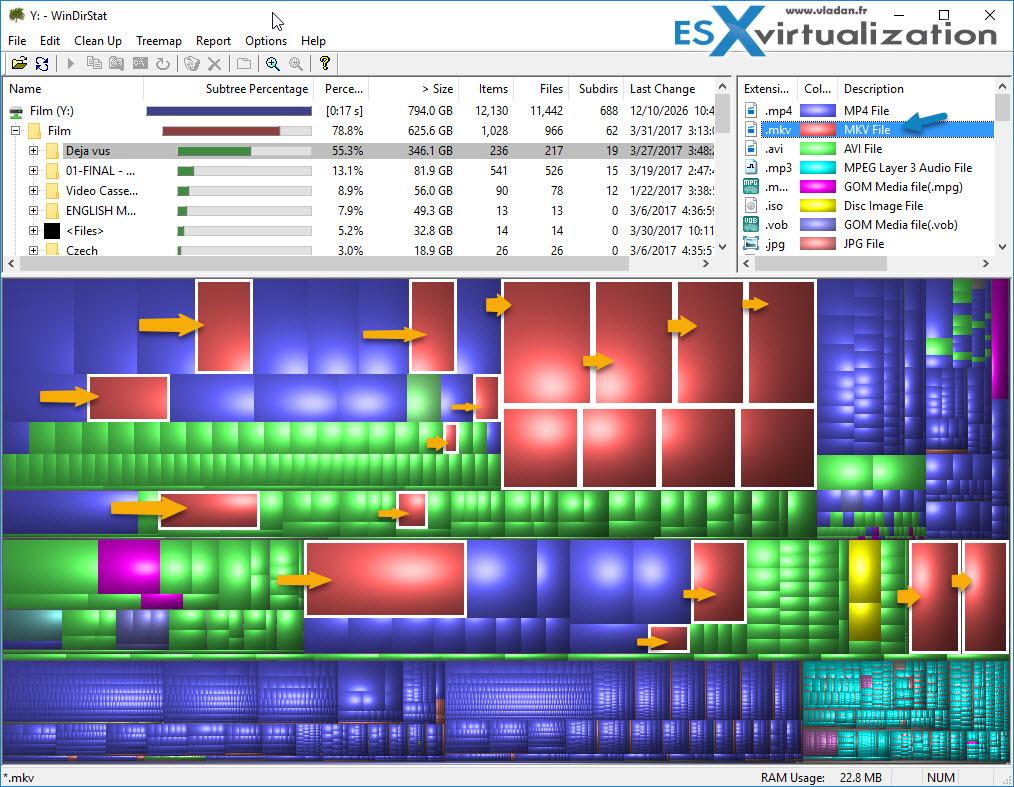Click the Copy Path toolbar icon

(94, 63)
